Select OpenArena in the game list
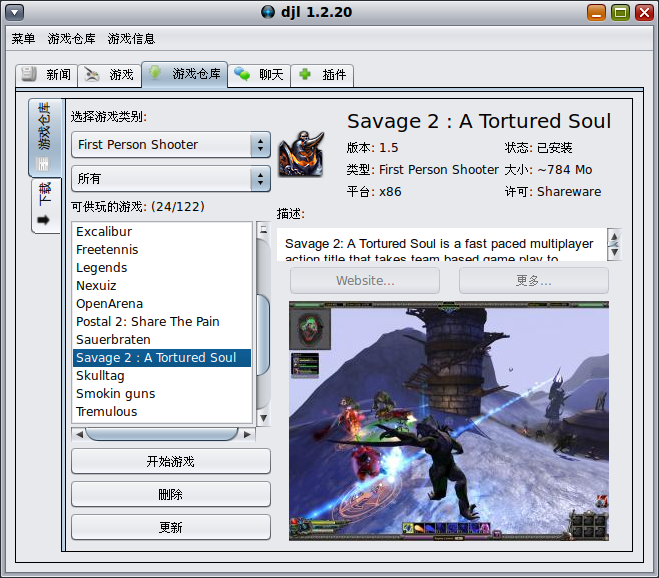The height and width of the screenshot is (578, 659). 162,304
